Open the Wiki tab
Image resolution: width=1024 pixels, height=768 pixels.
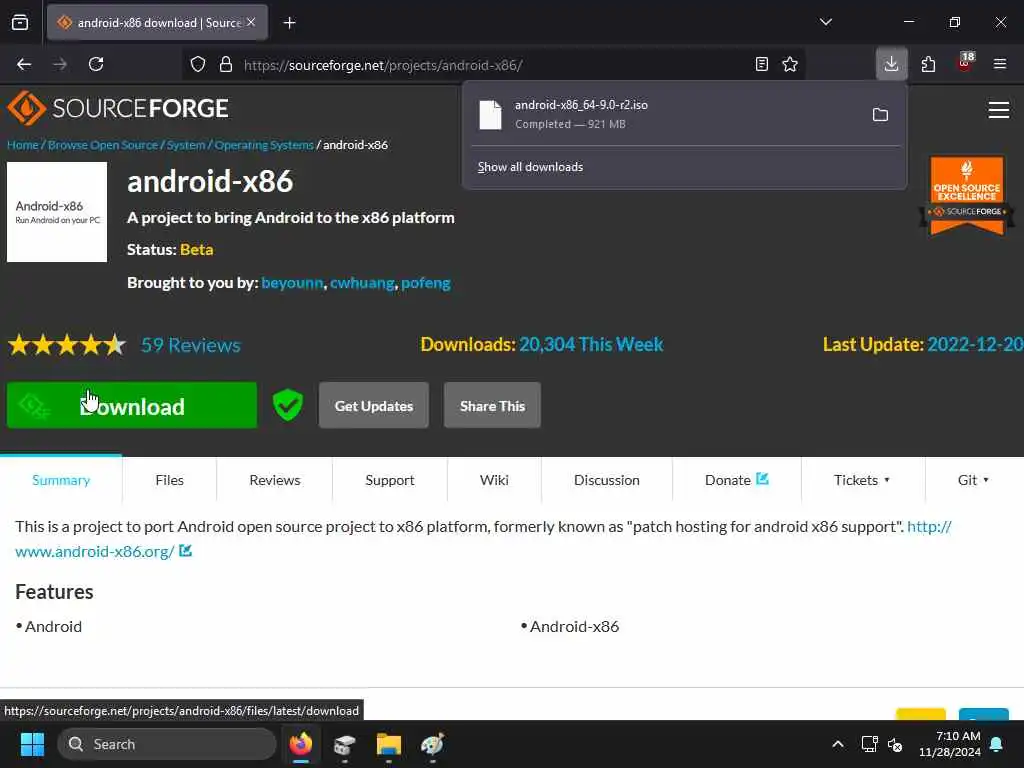[494, 480]
